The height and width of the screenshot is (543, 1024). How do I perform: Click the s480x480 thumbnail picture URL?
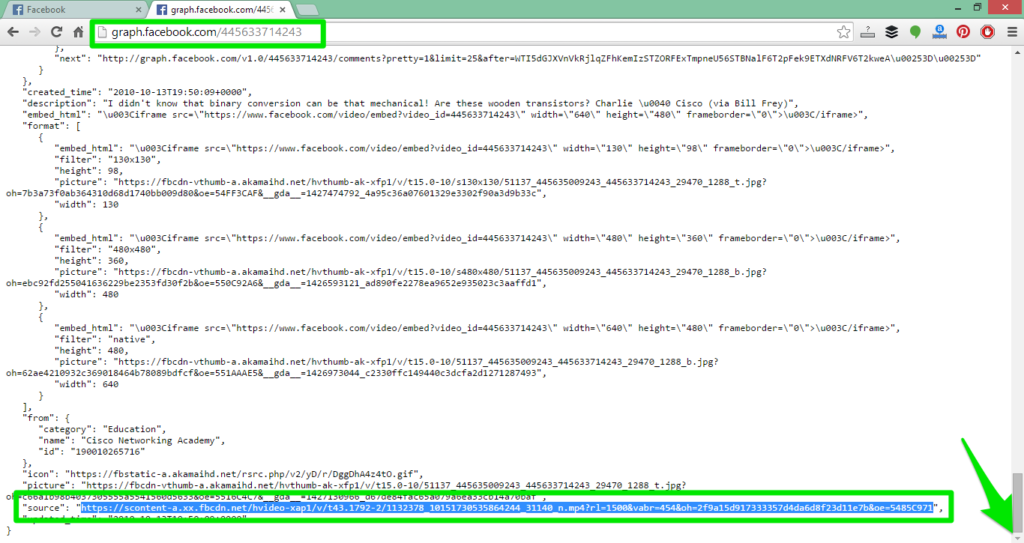[387, 277]
